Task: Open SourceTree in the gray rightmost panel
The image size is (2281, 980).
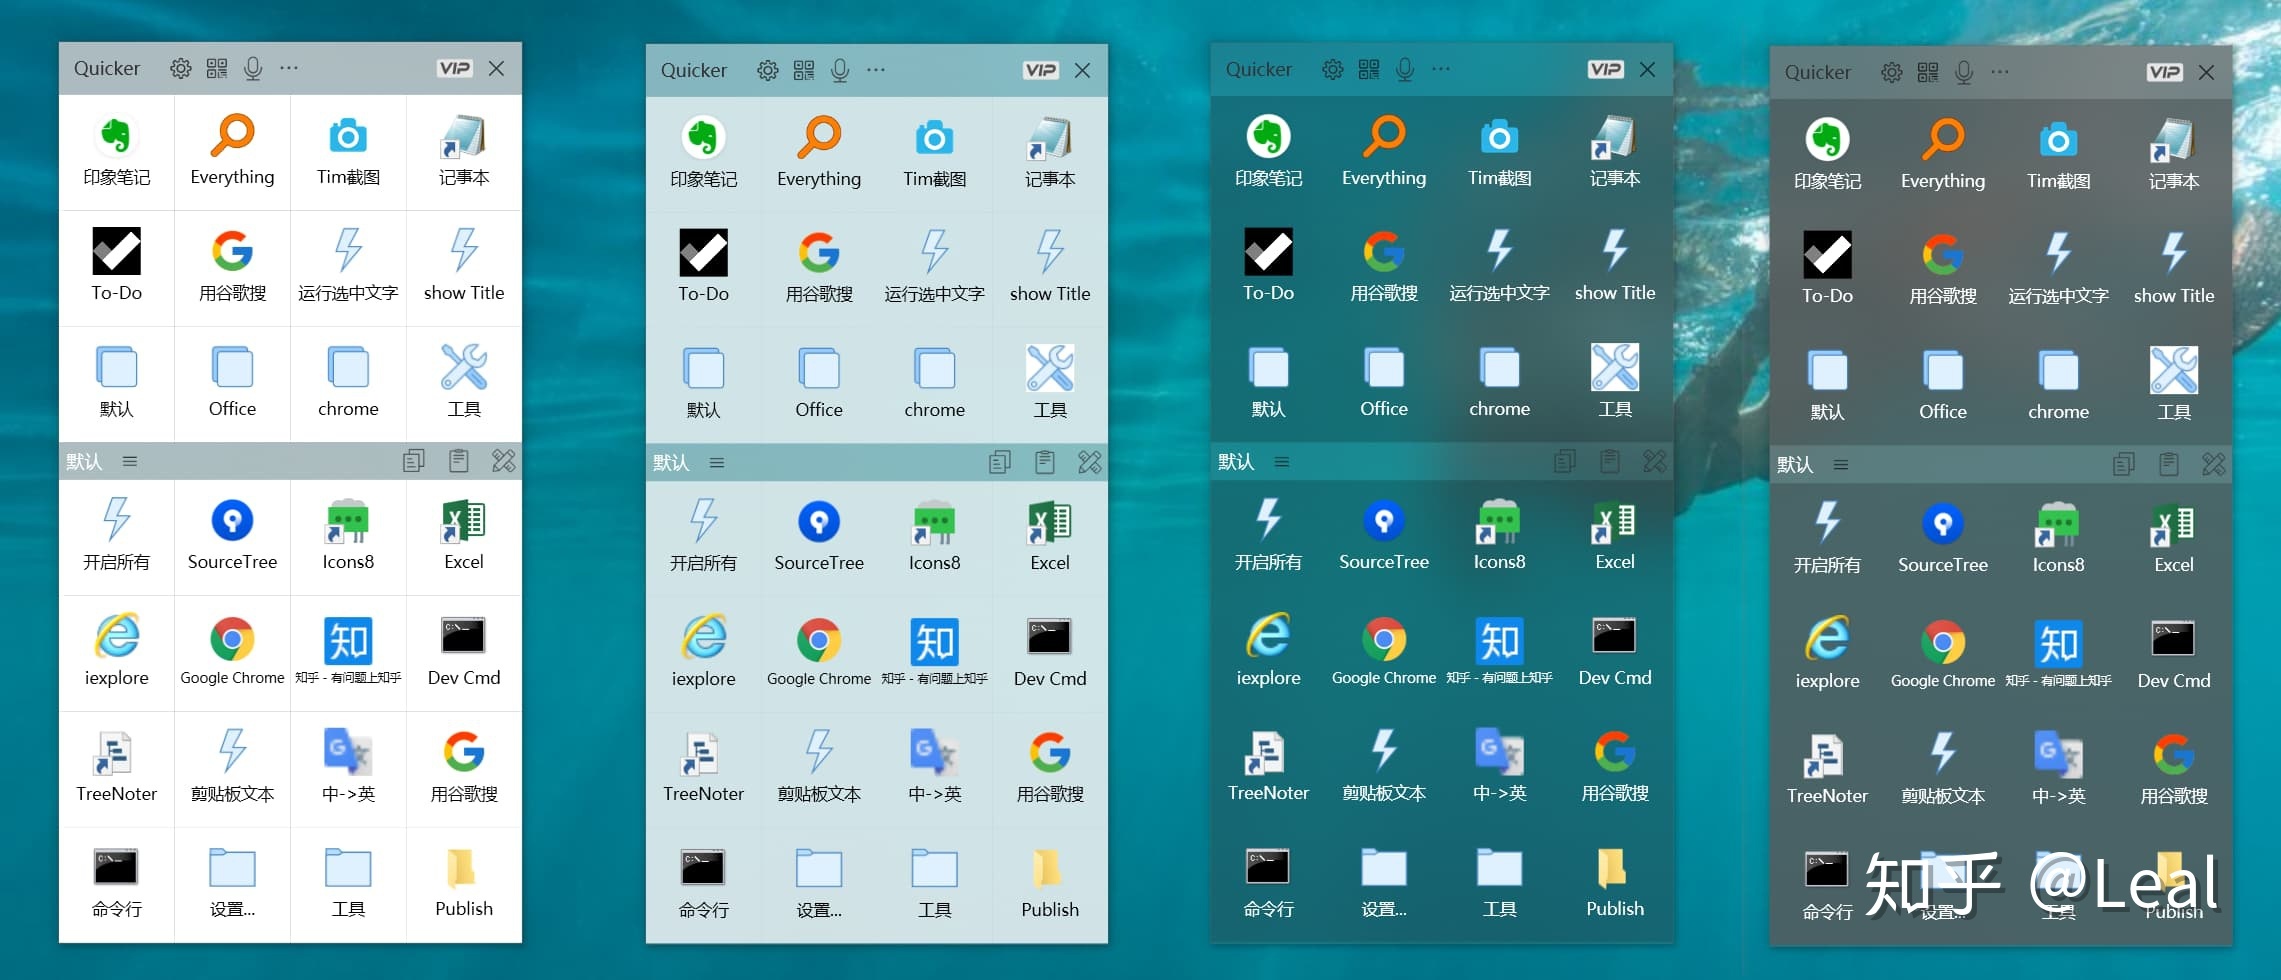Action: coord(1942,538)
